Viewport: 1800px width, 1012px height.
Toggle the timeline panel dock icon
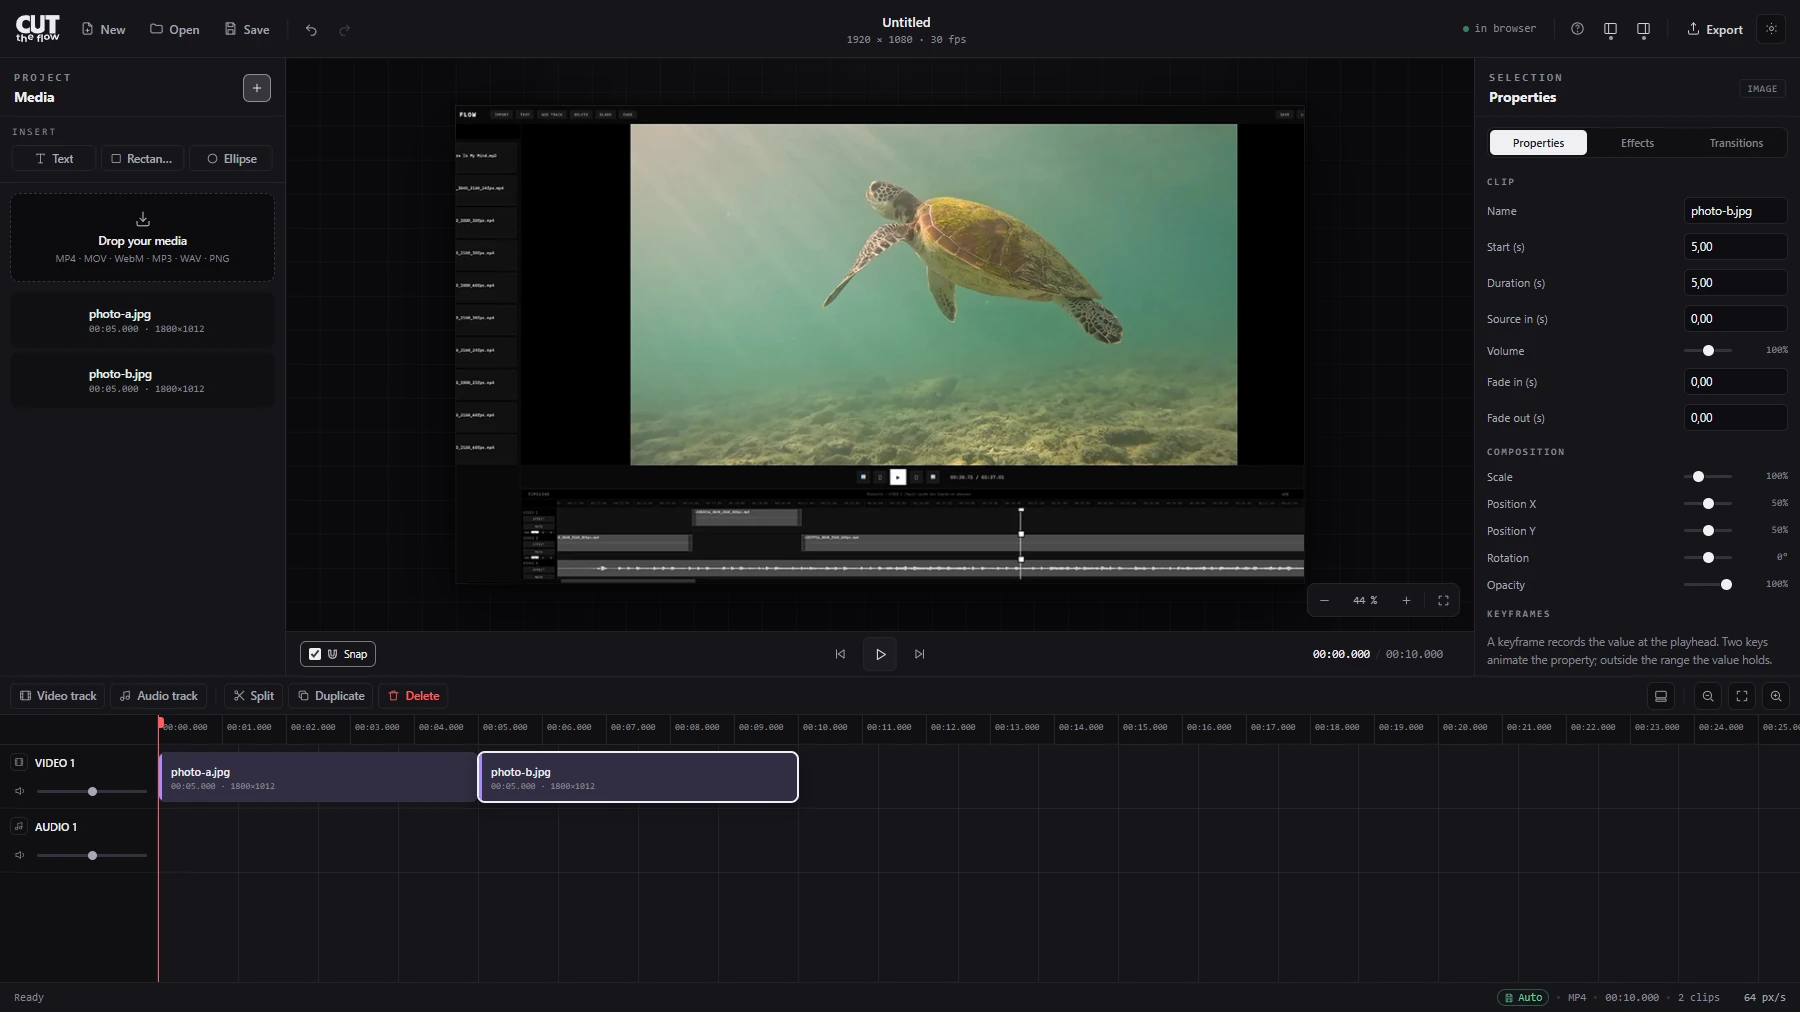coord(1661,696)
